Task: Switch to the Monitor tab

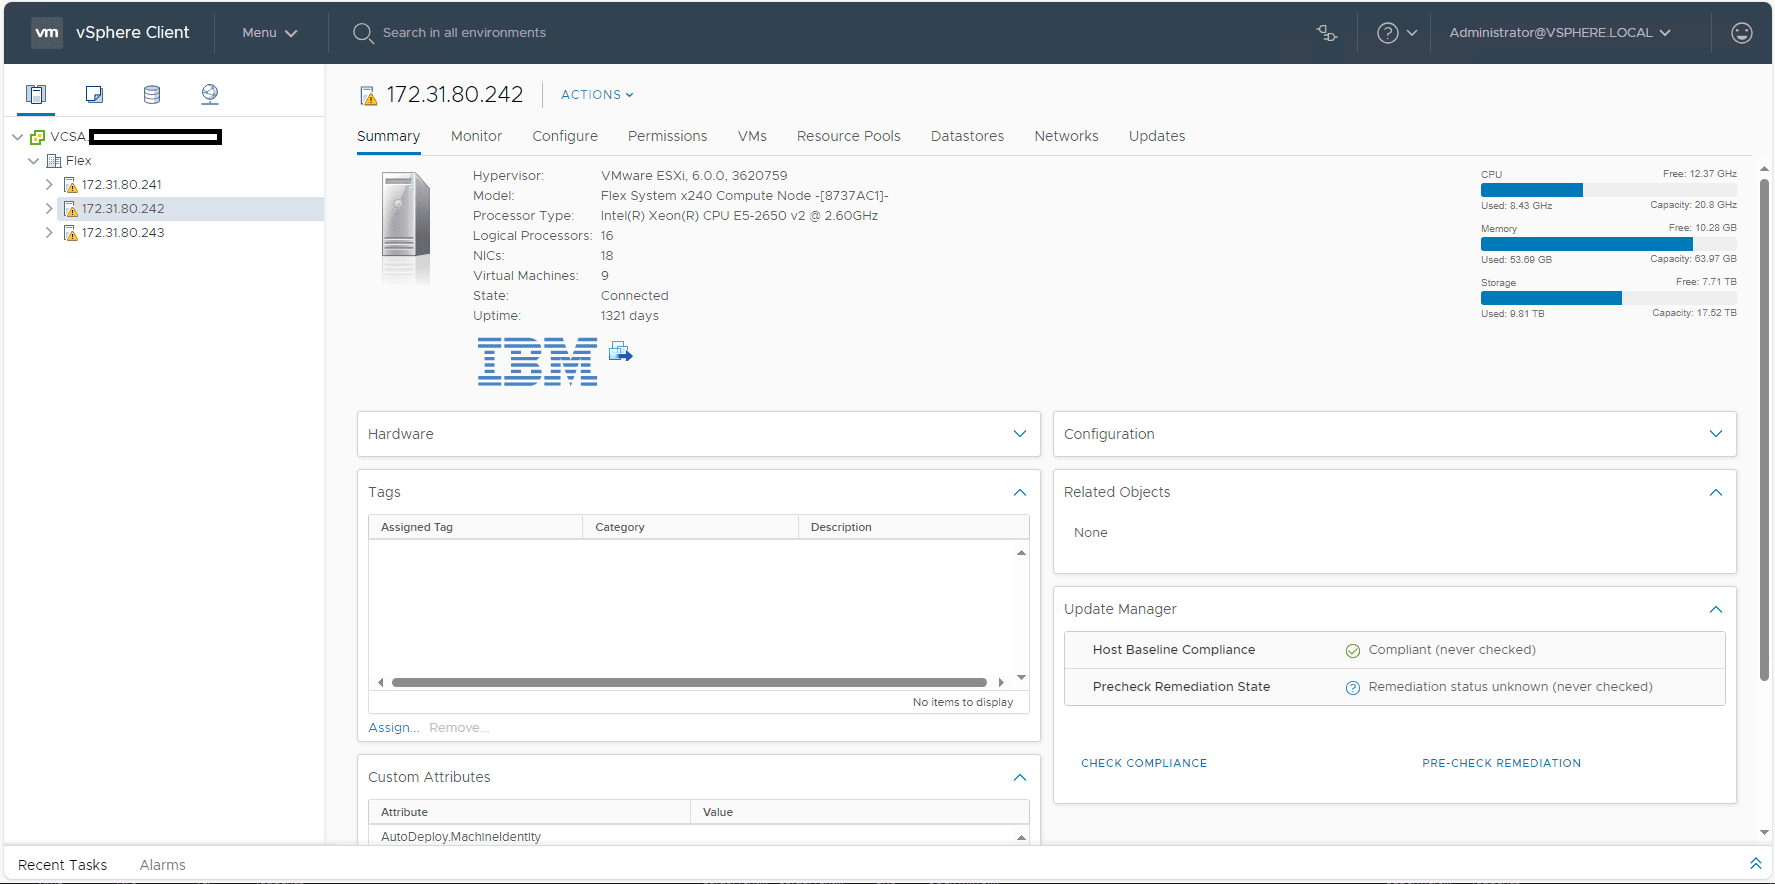Action: tap(476, 136)
